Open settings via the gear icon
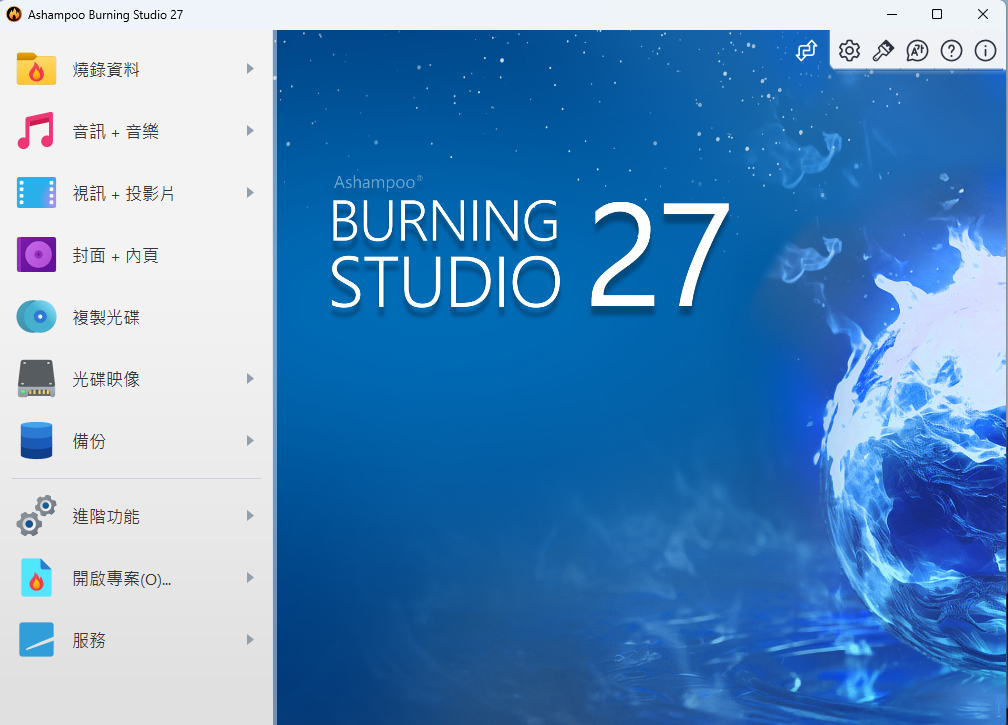Image resolution: width=1008 pixels, height=725 pixels. [849, 50]
